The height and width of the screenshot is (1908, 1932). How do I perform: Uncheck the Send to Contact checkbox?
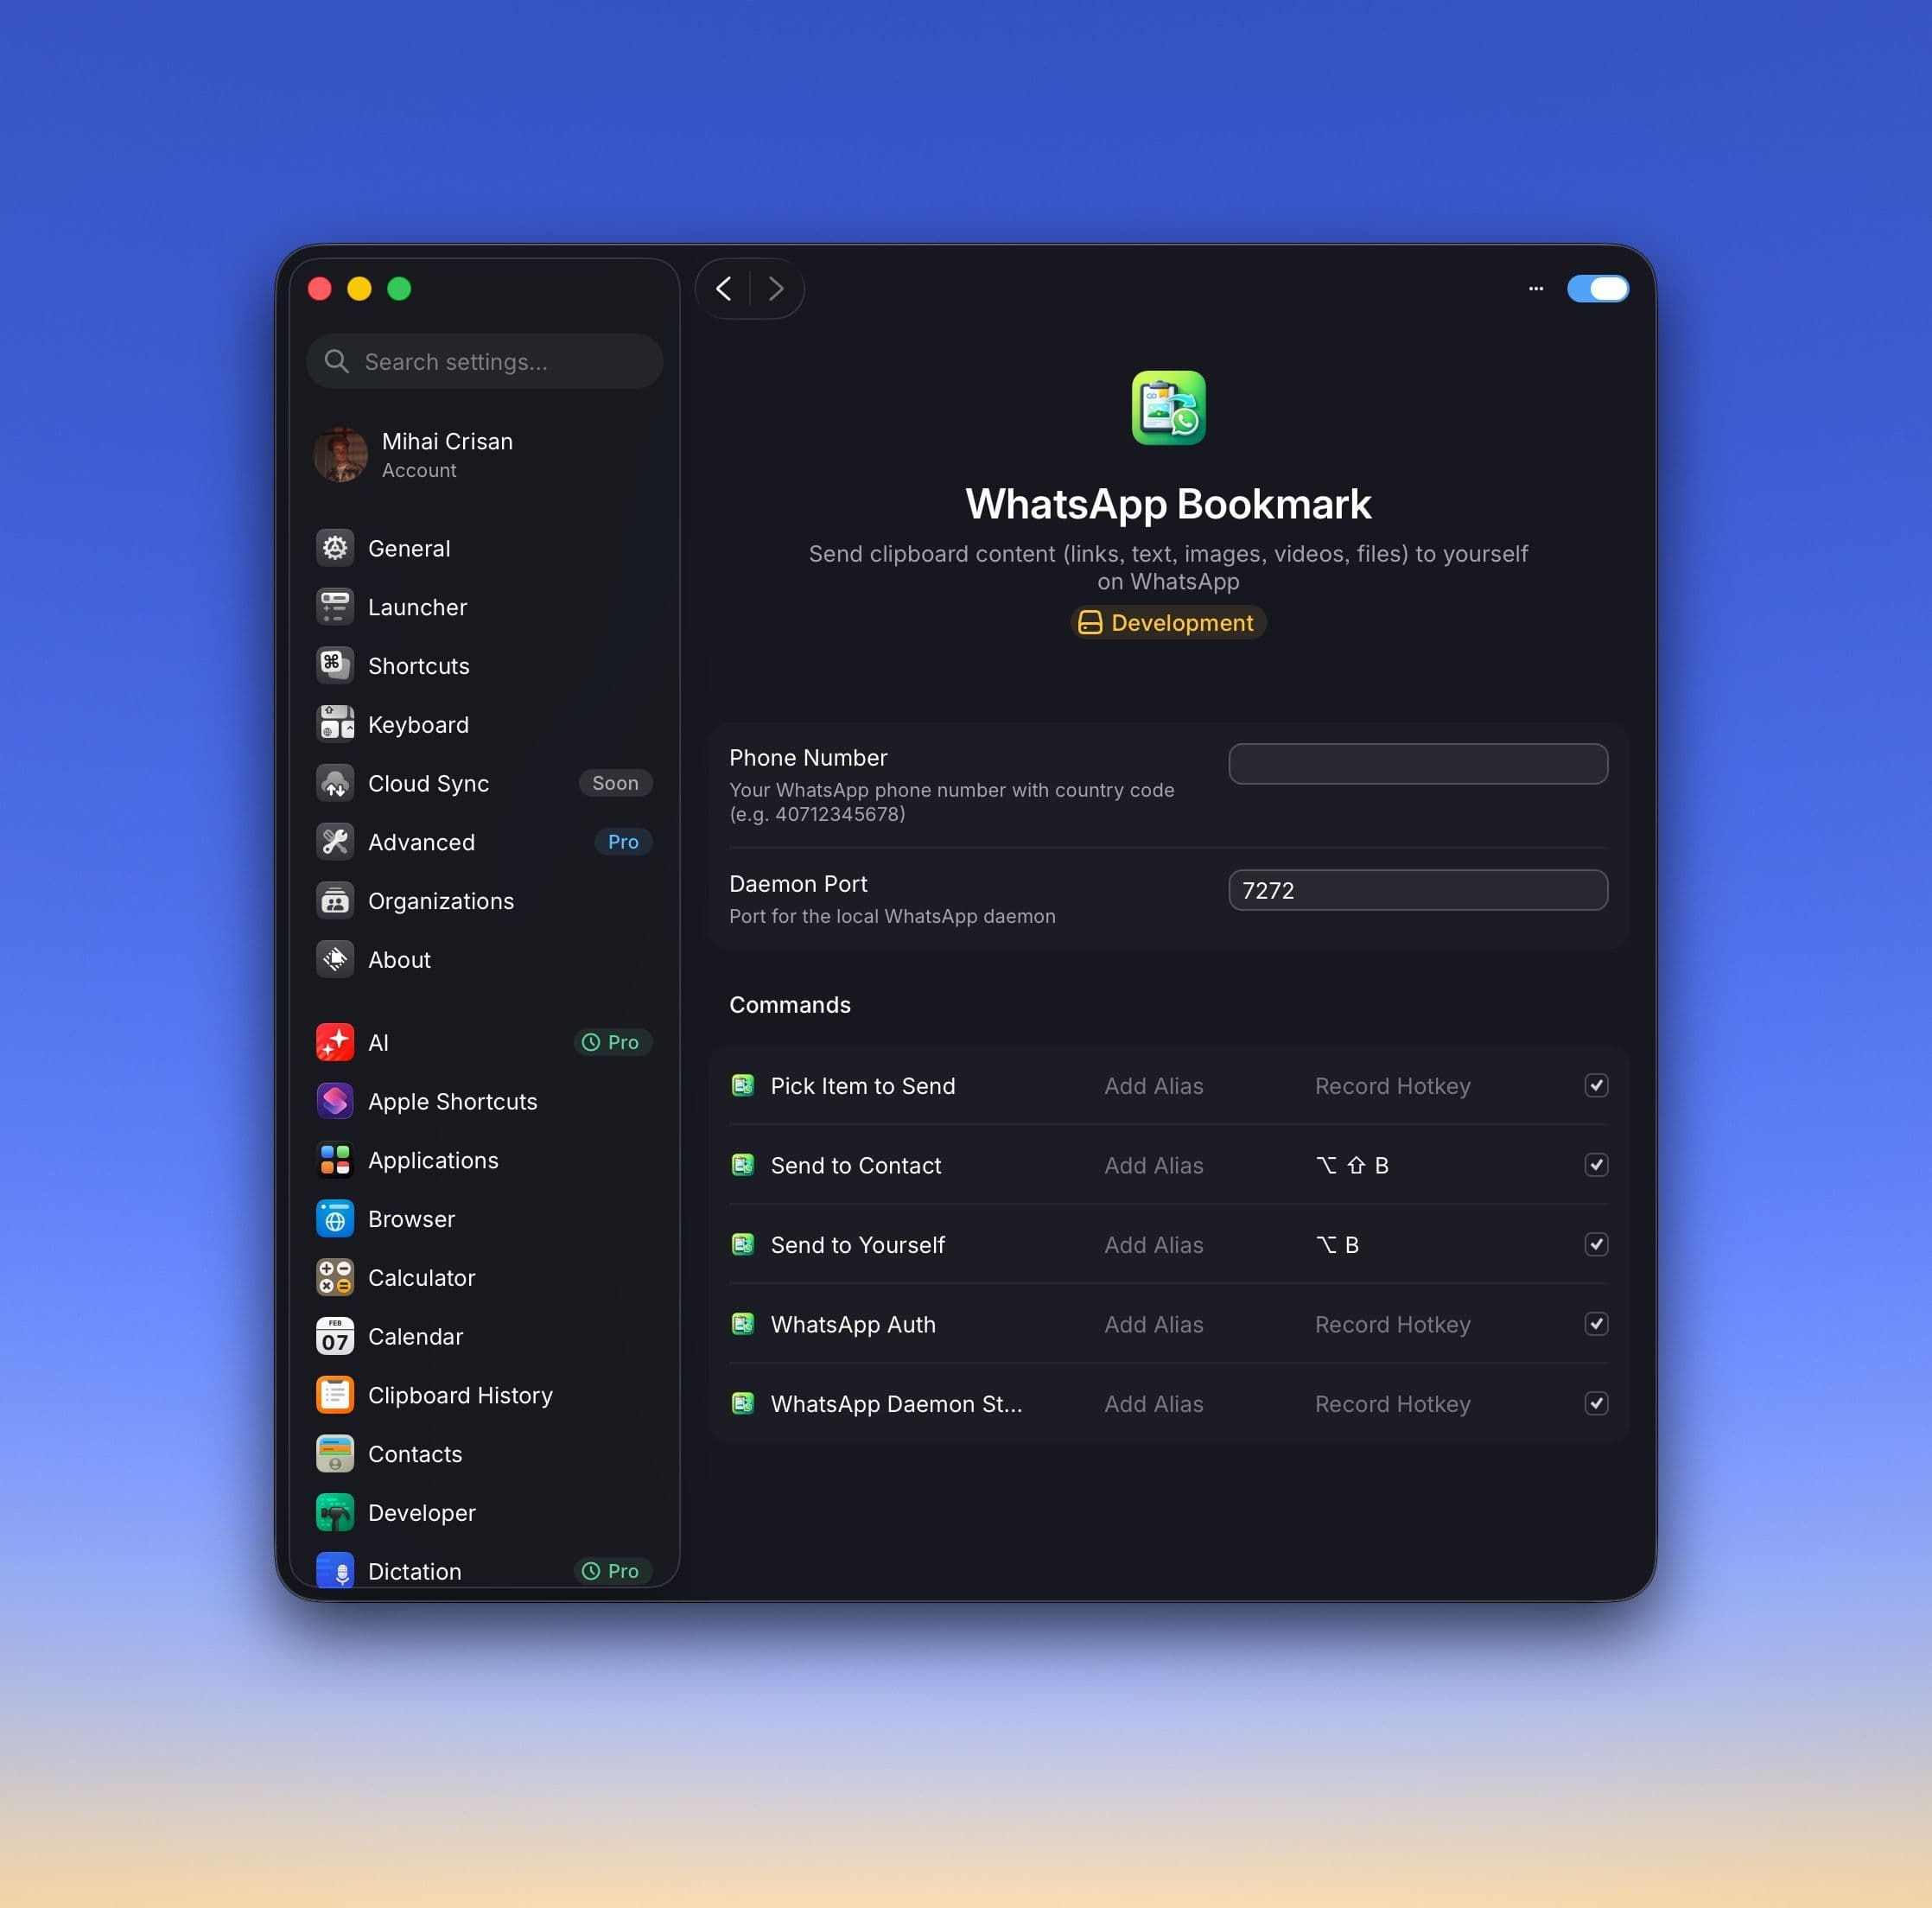[1596, 1165]
